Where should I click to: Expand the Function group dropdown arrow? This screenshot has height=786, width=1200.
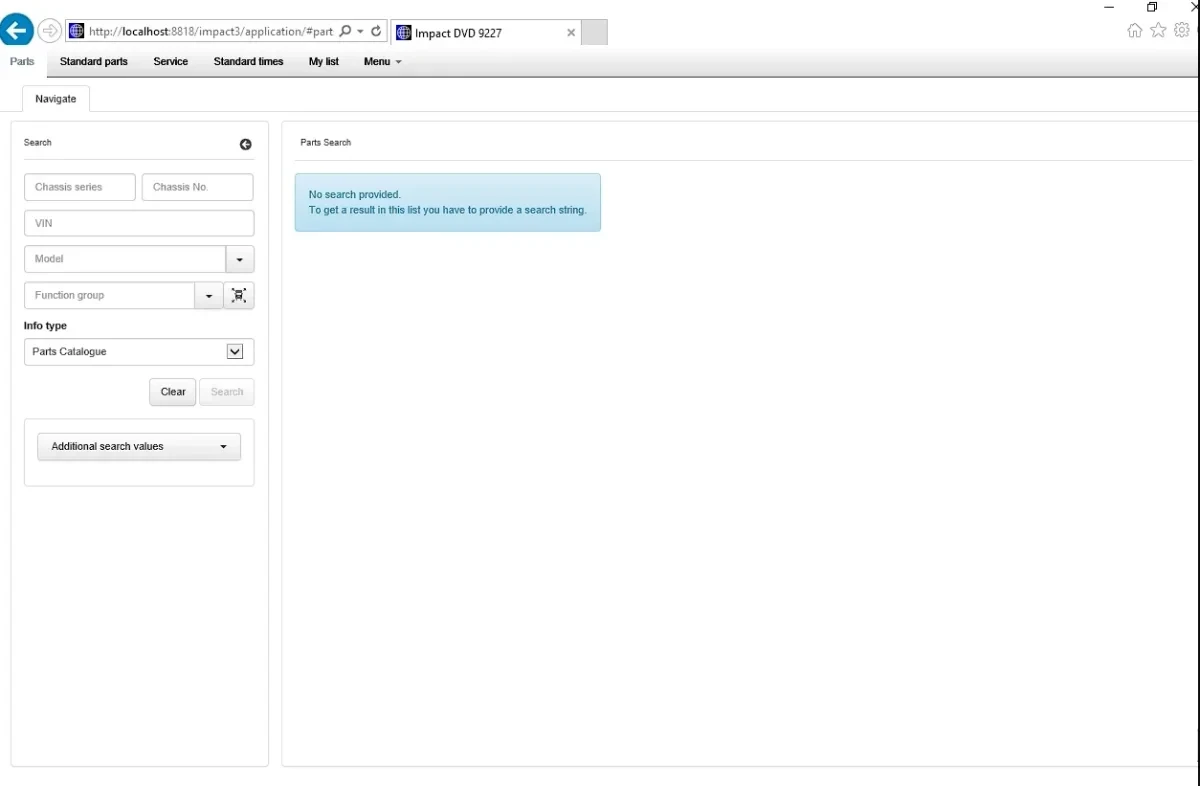tap(209, 295)
